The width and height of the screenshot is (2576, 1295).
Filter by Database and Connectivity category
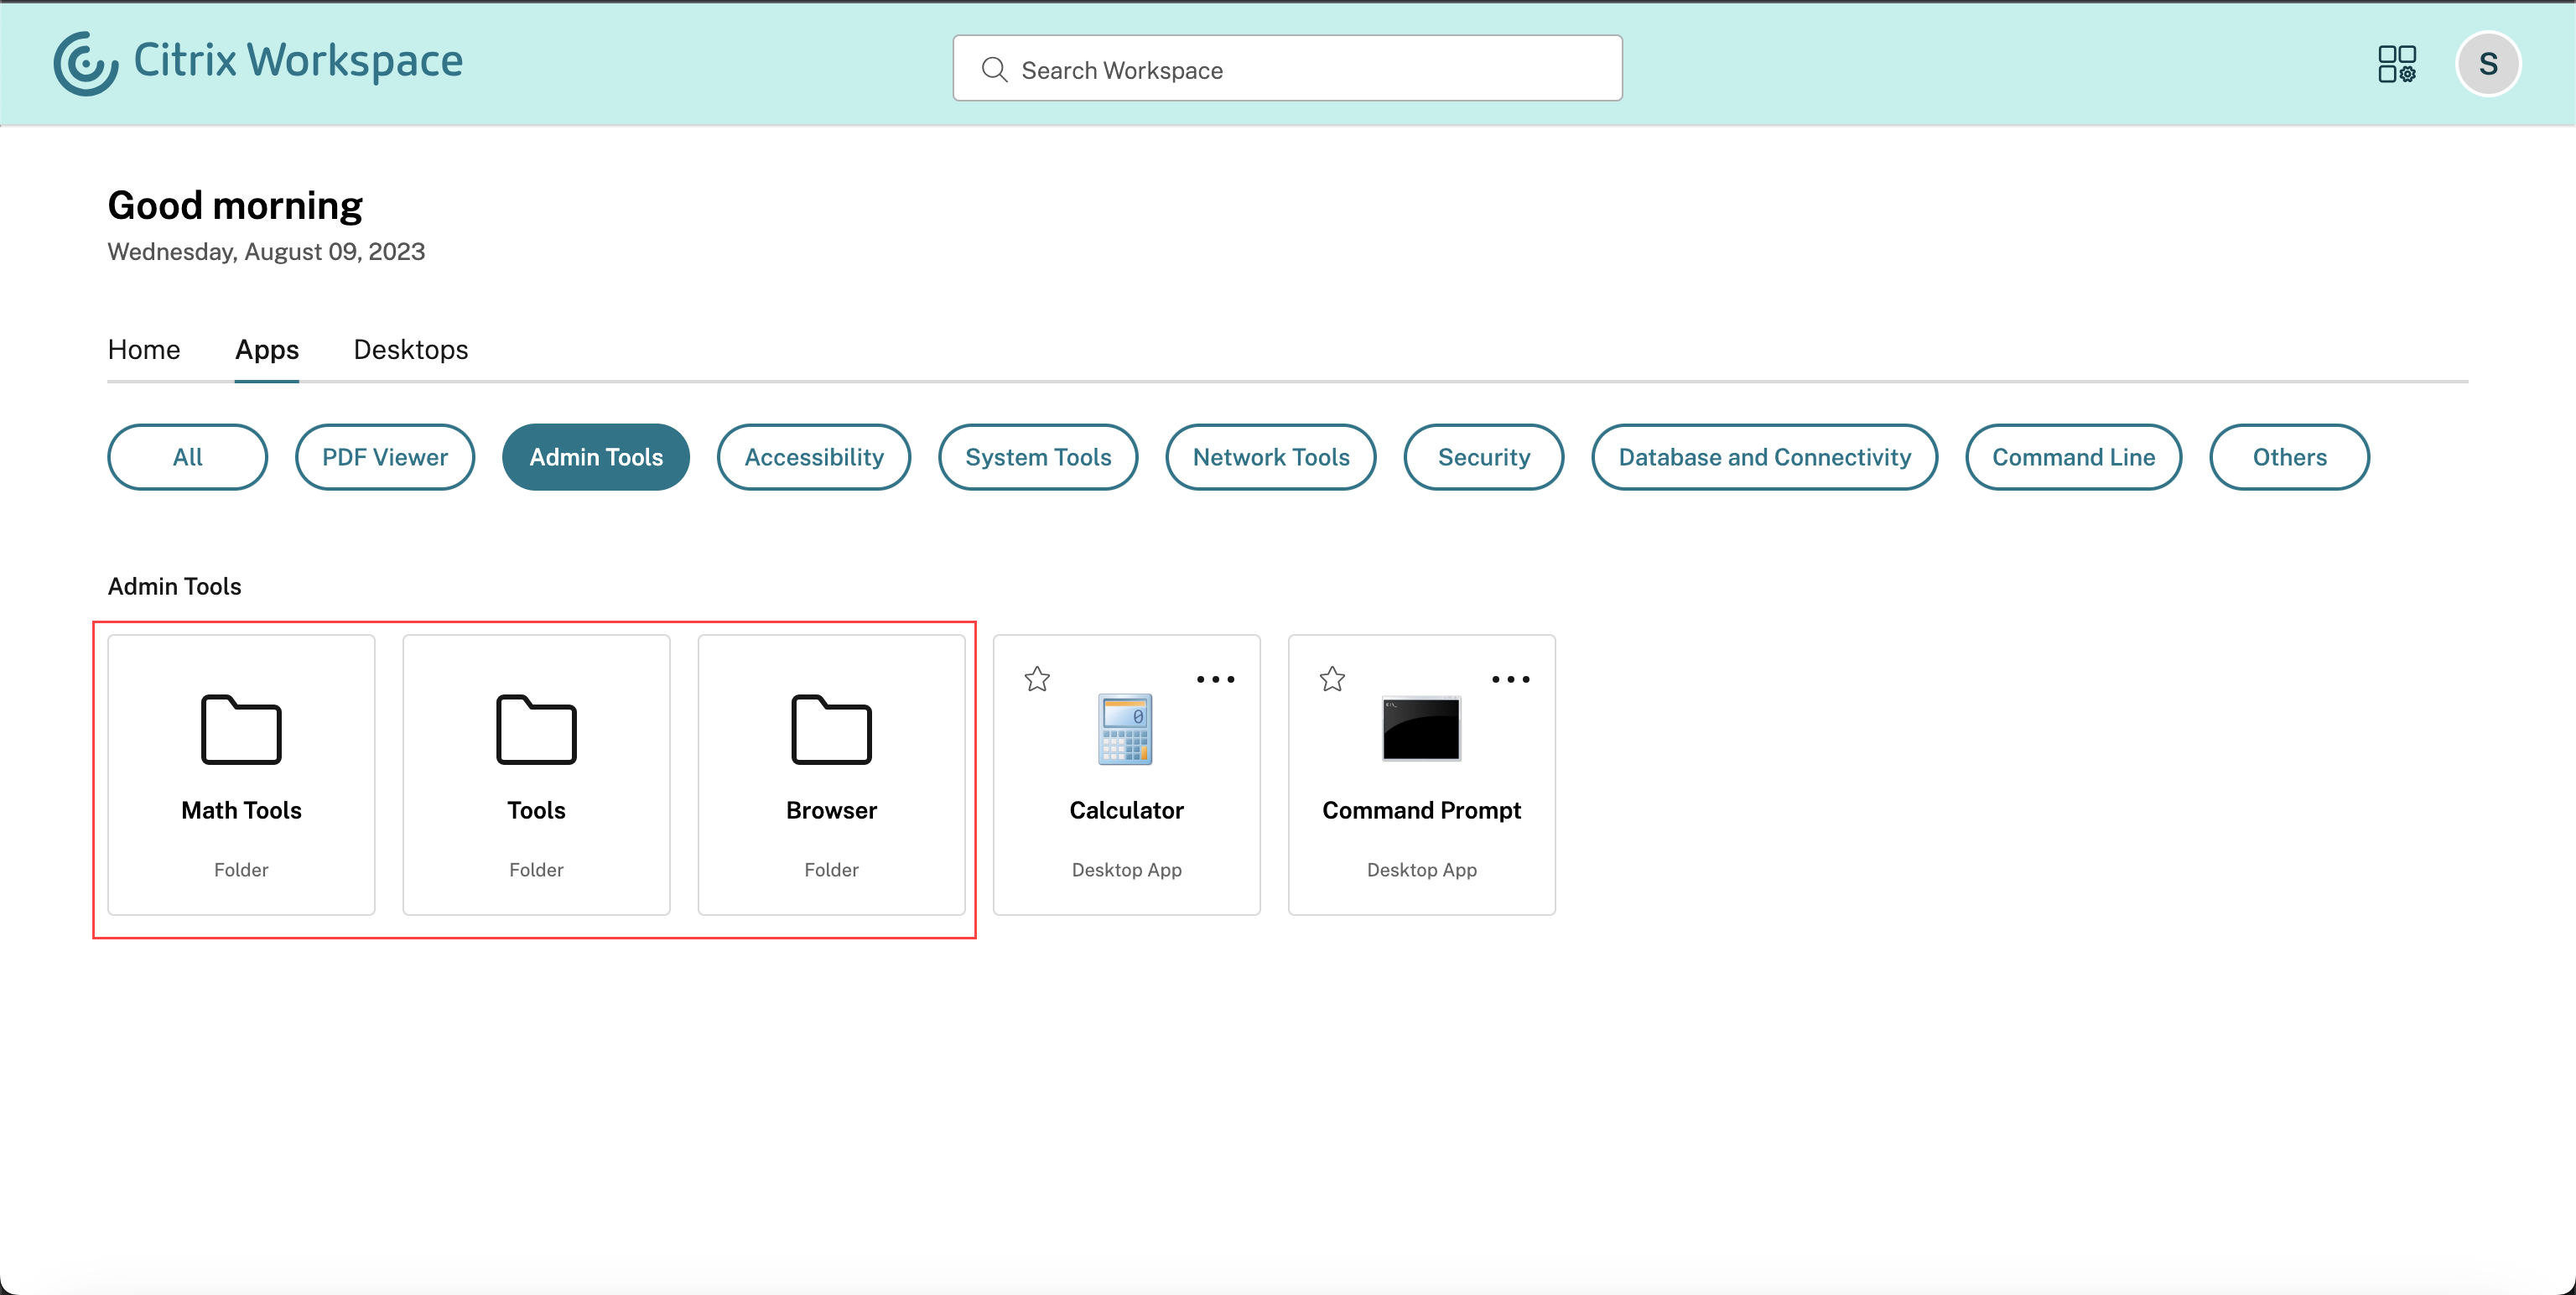tap(1764, 457)
